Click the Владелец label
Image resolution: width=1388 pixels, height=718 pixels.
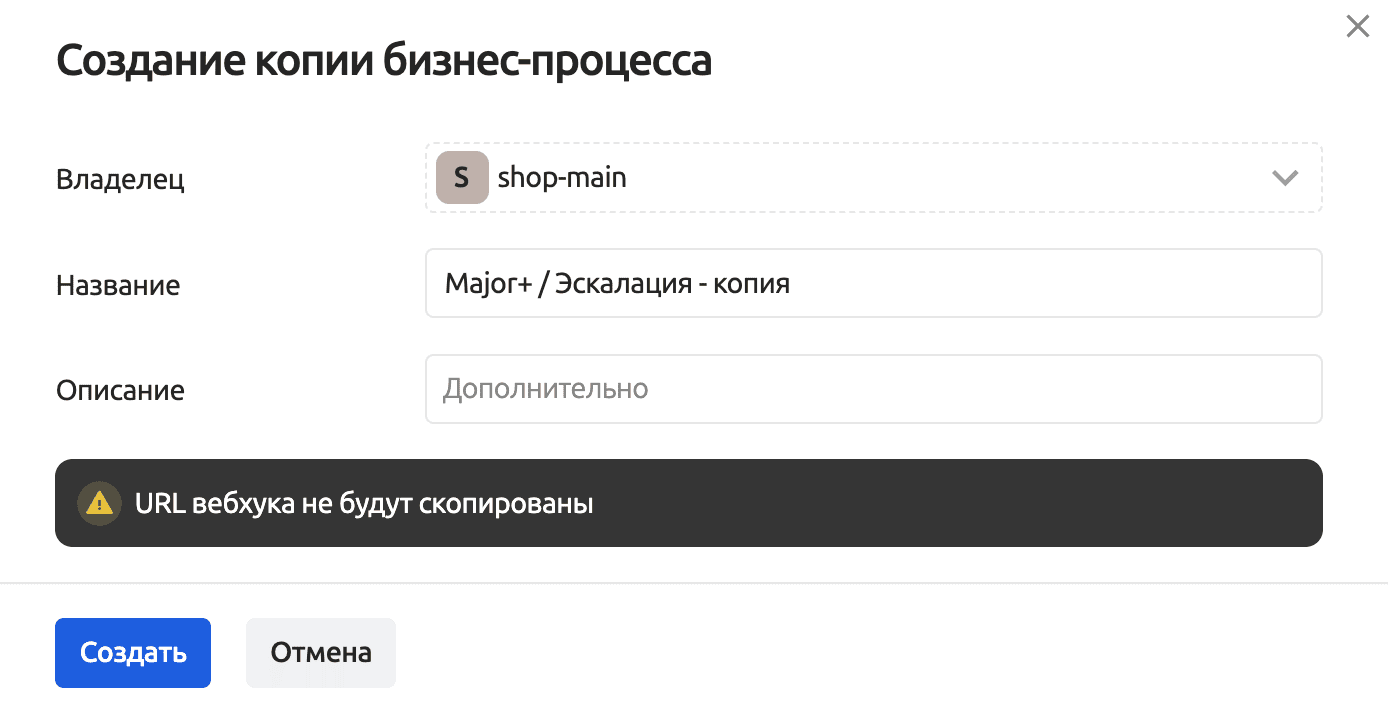pyautogui.click(x=120, y=179)
